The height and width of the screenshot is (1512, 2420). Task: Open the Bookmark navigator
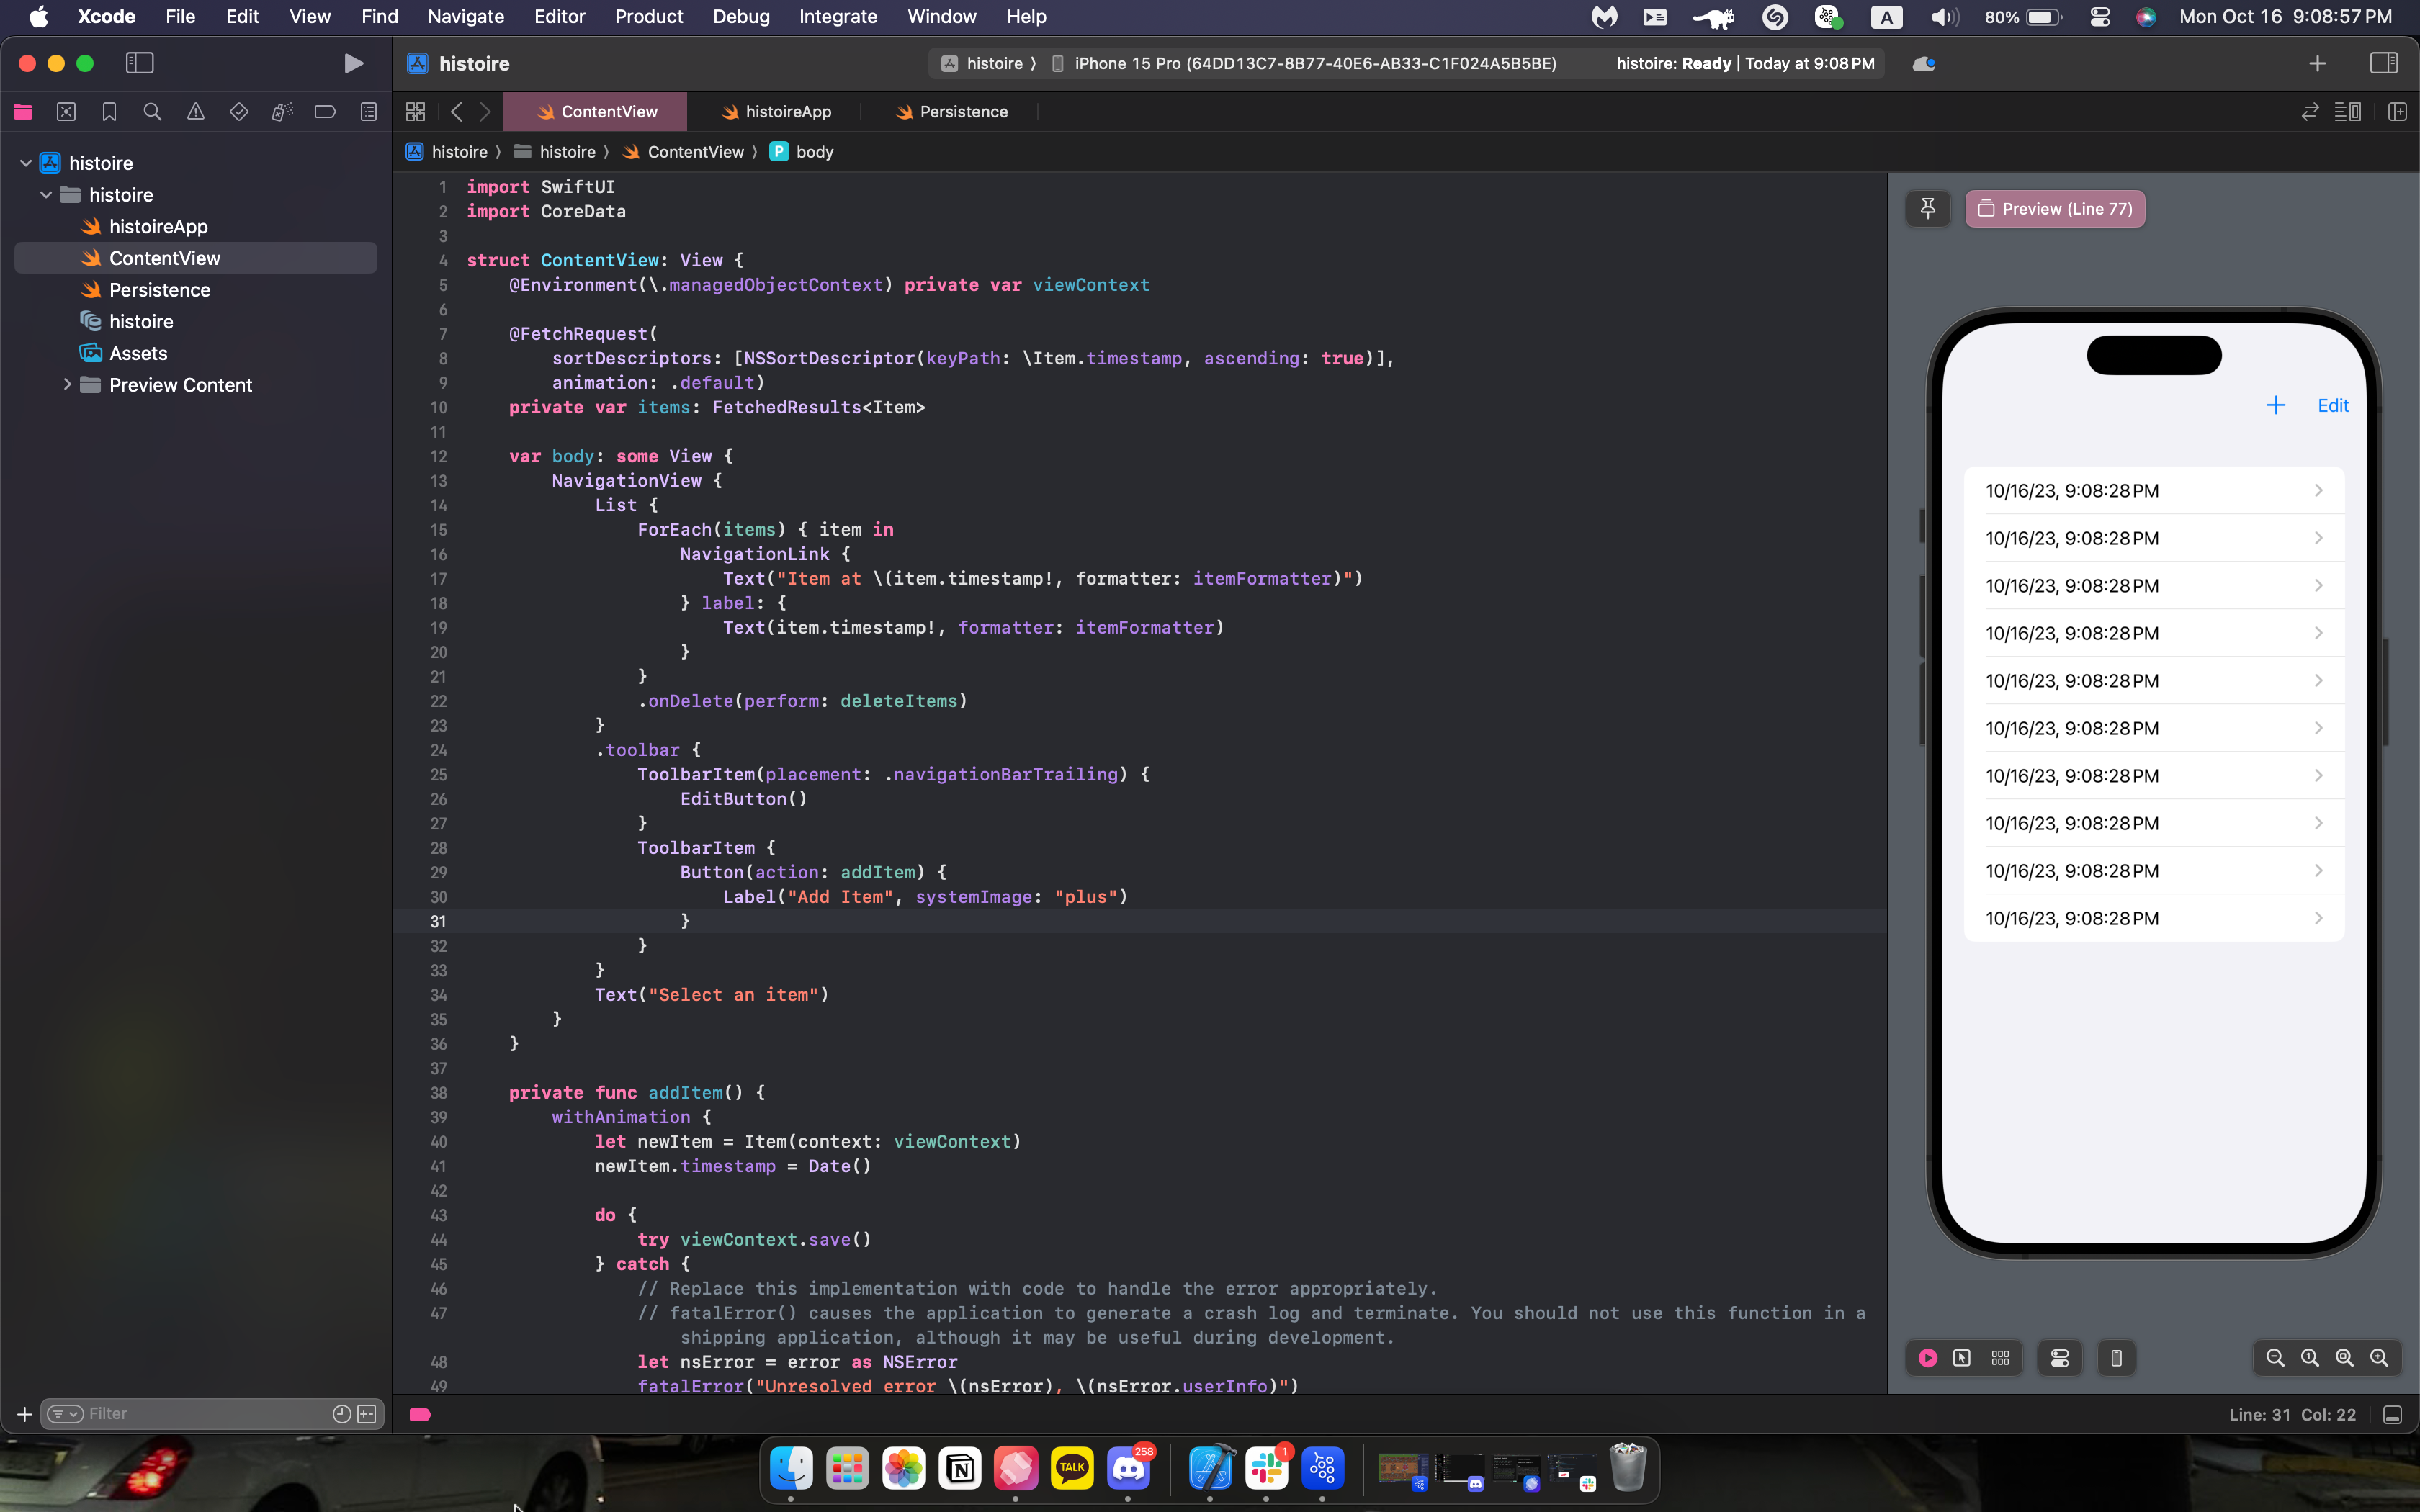click(109, 112)
